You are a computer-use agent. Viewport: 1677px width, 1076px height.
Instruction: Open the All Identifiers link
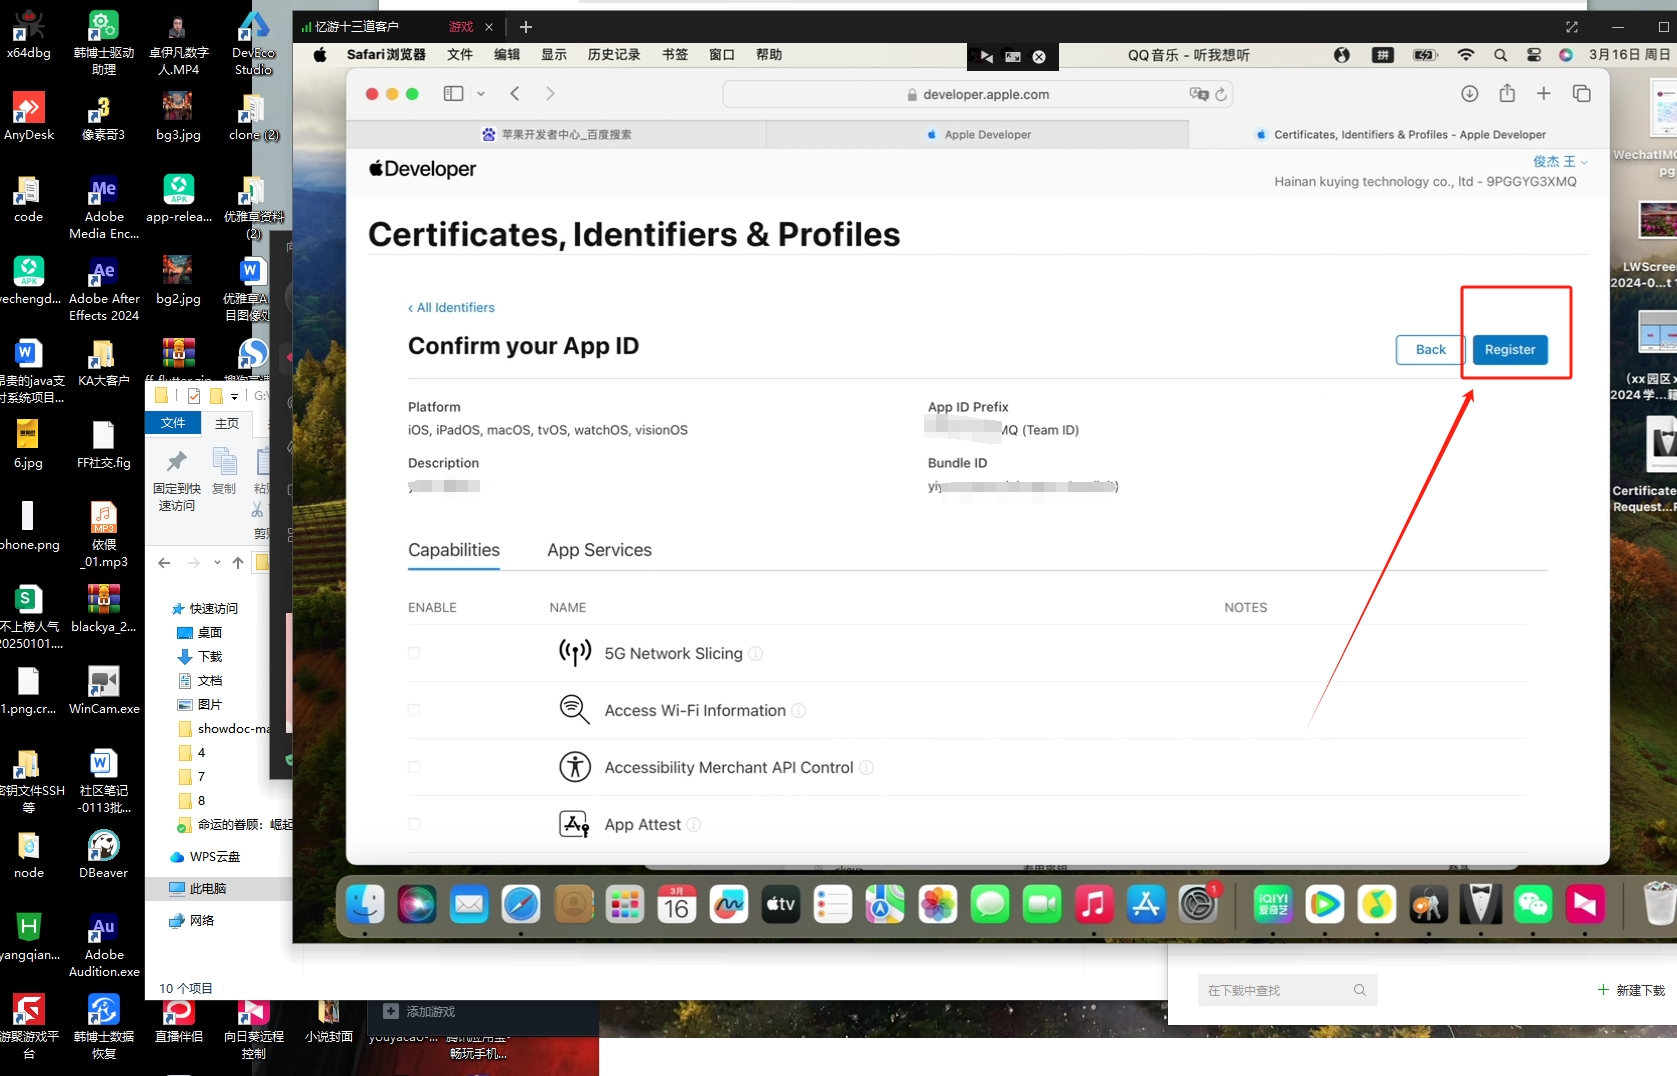tap(451, 307)
